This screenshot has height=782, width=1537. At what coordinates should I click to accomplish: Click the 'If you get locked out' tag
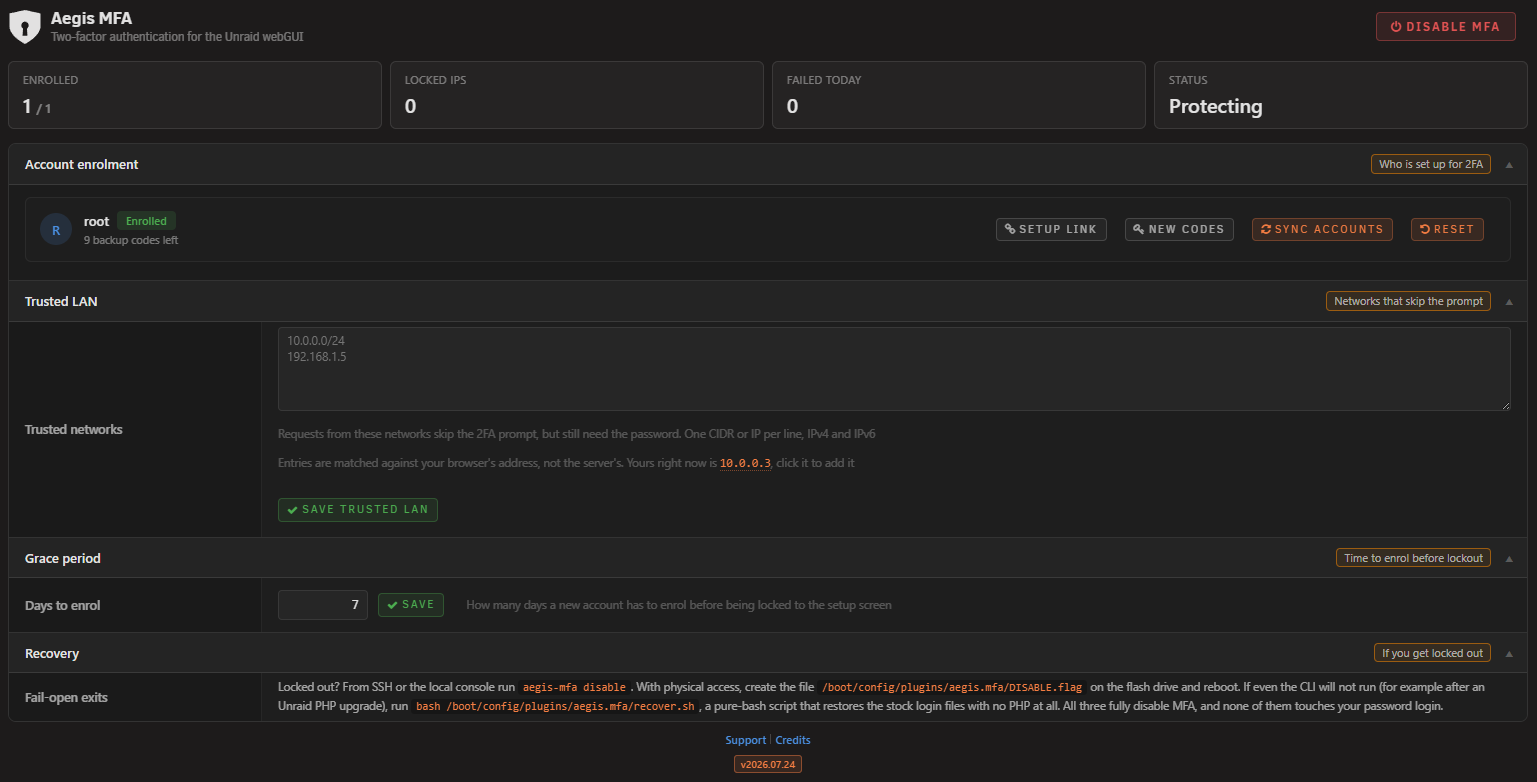1432,653
